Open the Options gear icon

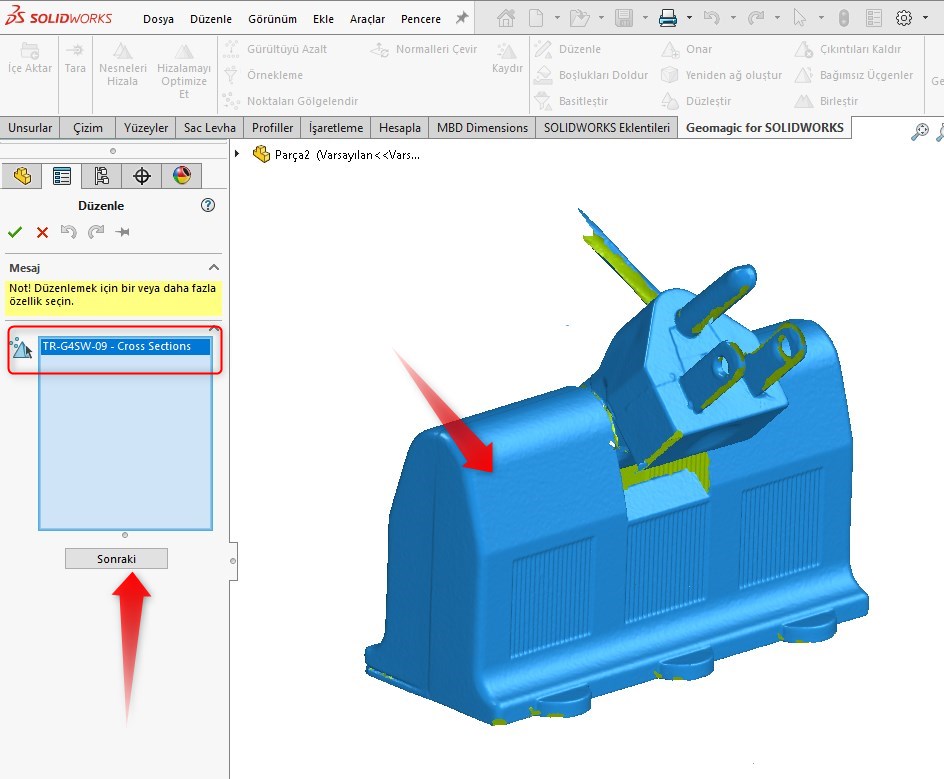904,18
